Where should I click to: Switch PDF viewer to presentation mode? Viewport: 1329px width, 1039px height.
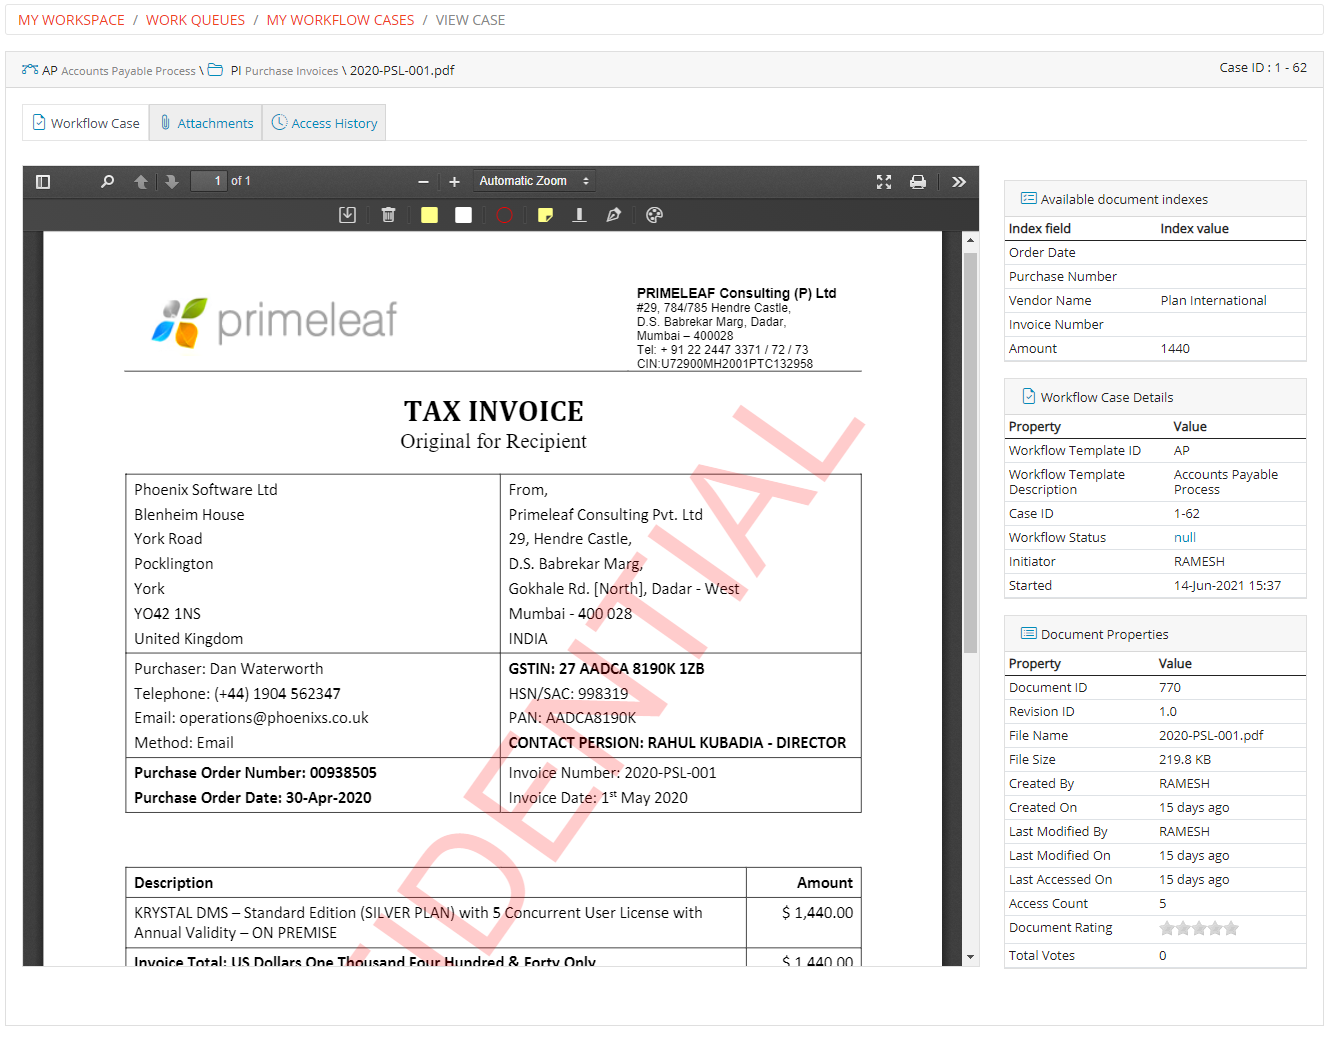tap(884, 182)
